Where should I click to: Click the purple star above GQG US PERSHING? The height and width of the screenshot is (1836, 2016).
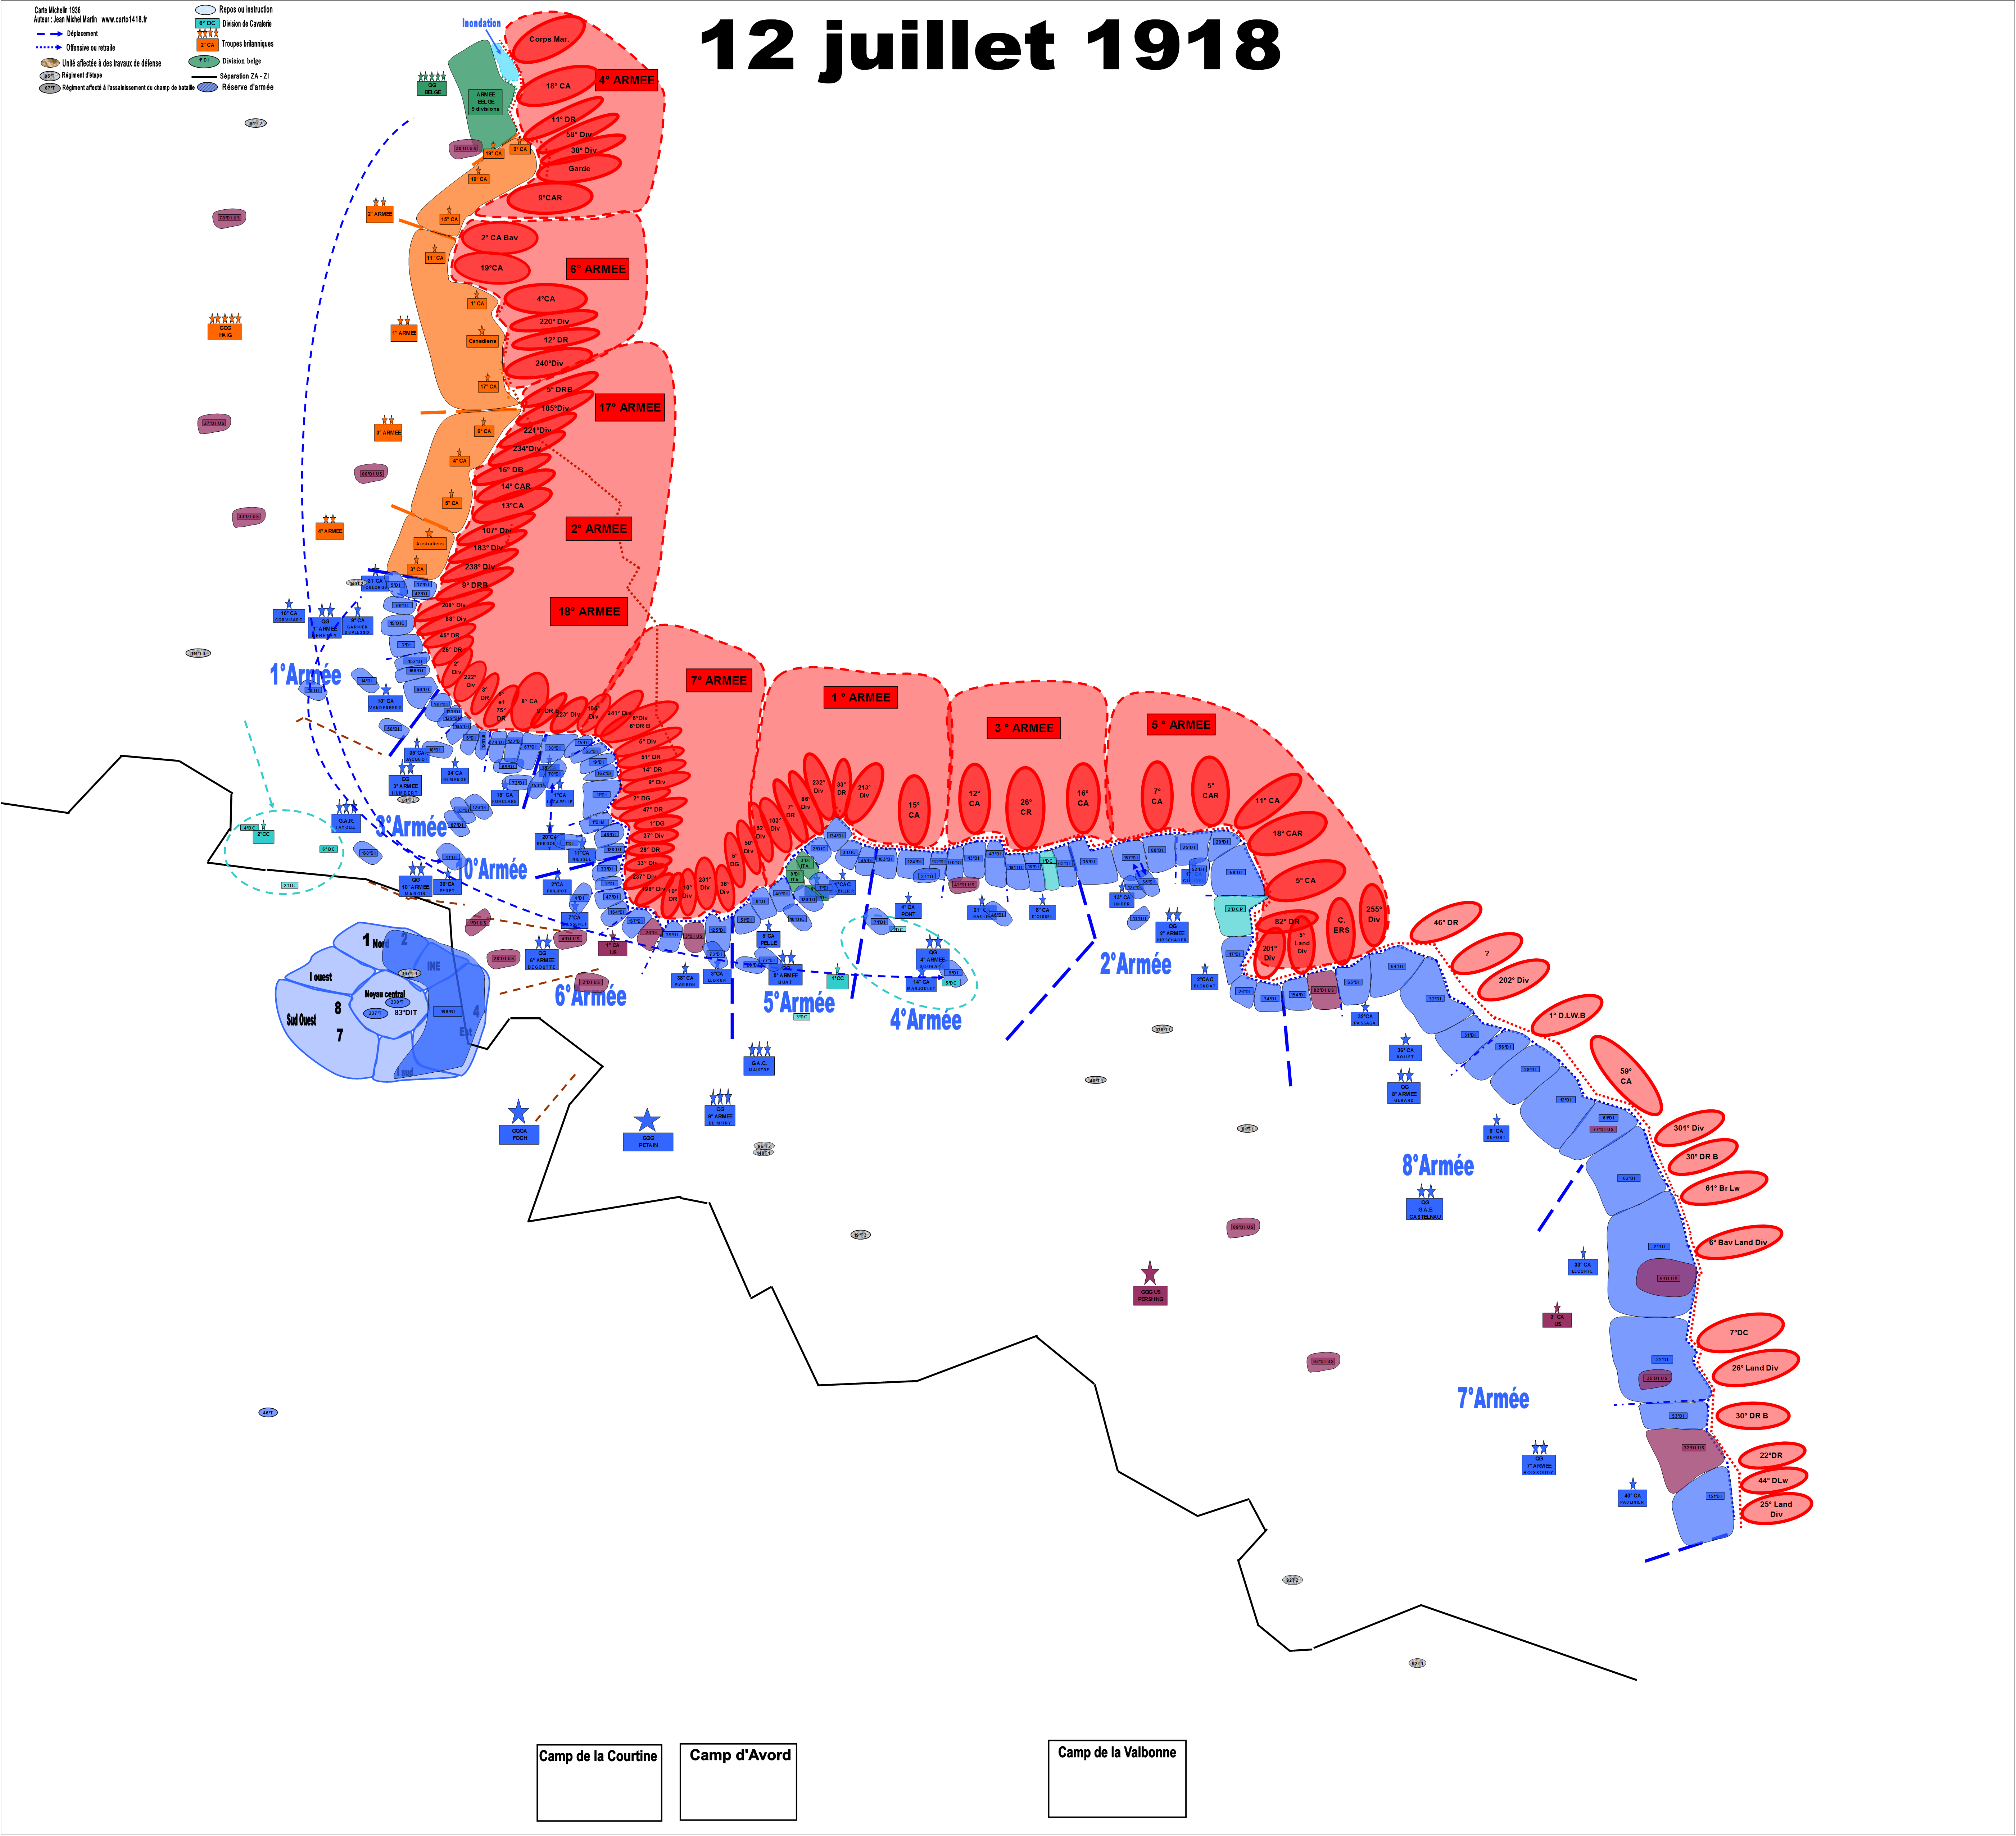(x=1150, y=1273)
